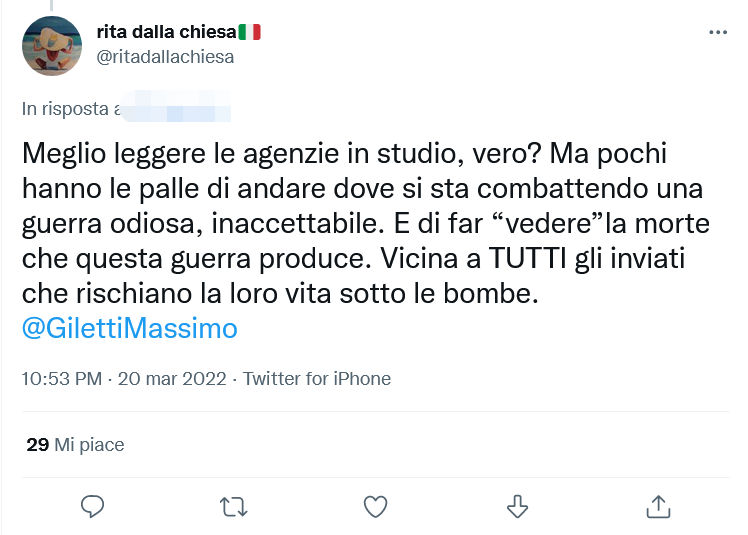Like the tweet with the heart
Viewport: 748px width, 535px height.
375,507
